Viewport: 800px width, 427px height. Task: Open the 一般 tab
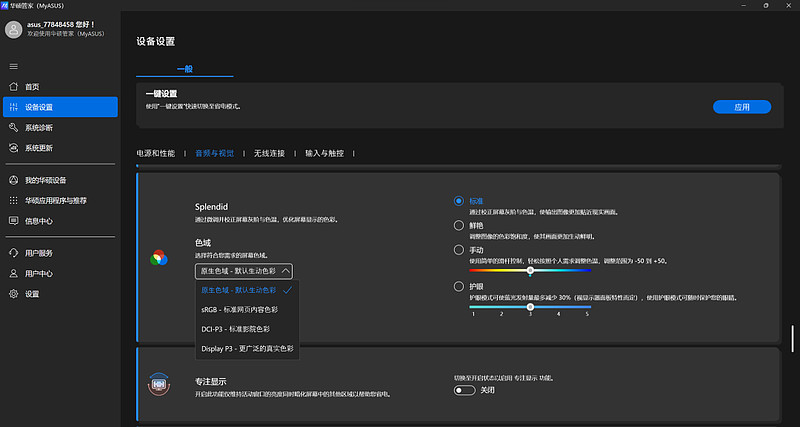point(185,69)
